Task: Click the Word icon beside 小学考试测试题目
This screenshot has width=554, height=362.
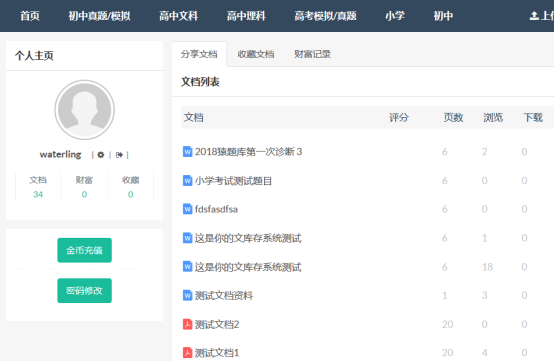Action: (x=187, y=181)
